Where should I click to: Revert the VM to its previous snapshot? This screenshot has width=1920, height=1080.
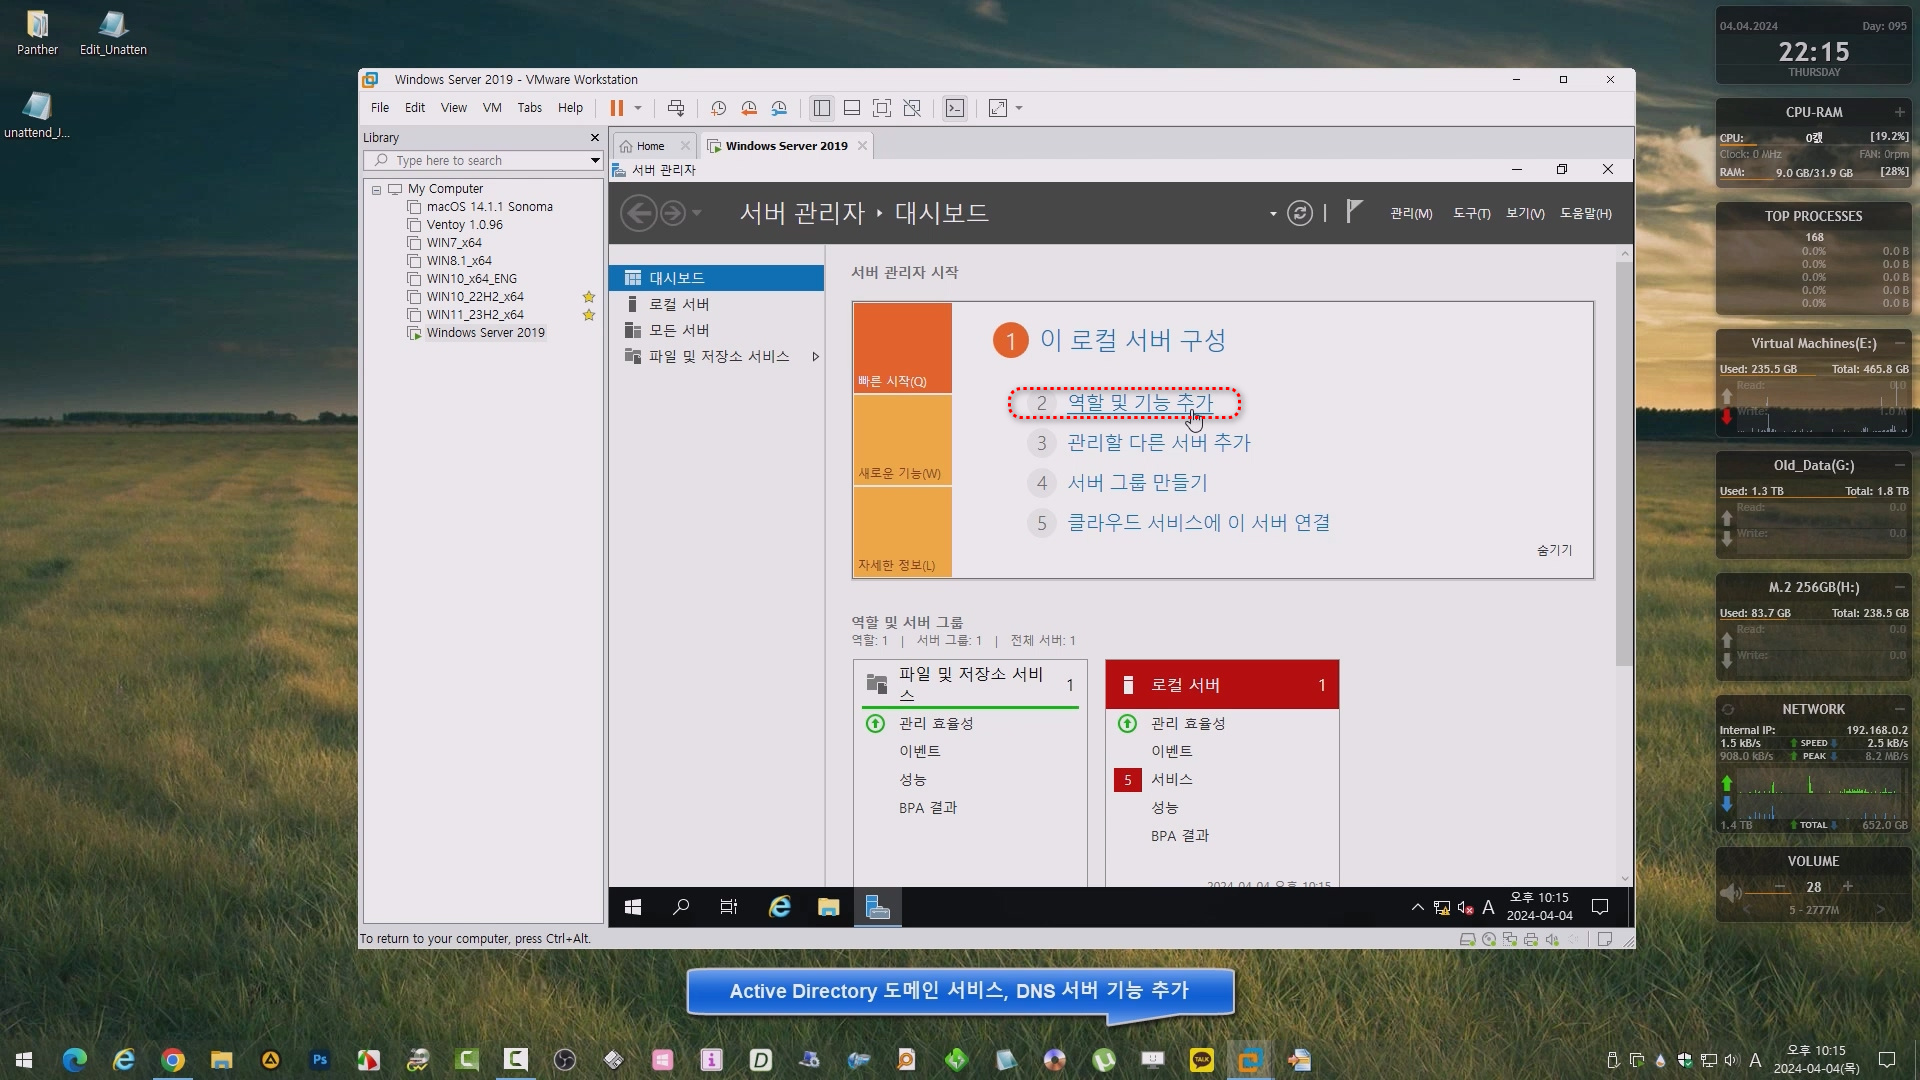point(749,108)
